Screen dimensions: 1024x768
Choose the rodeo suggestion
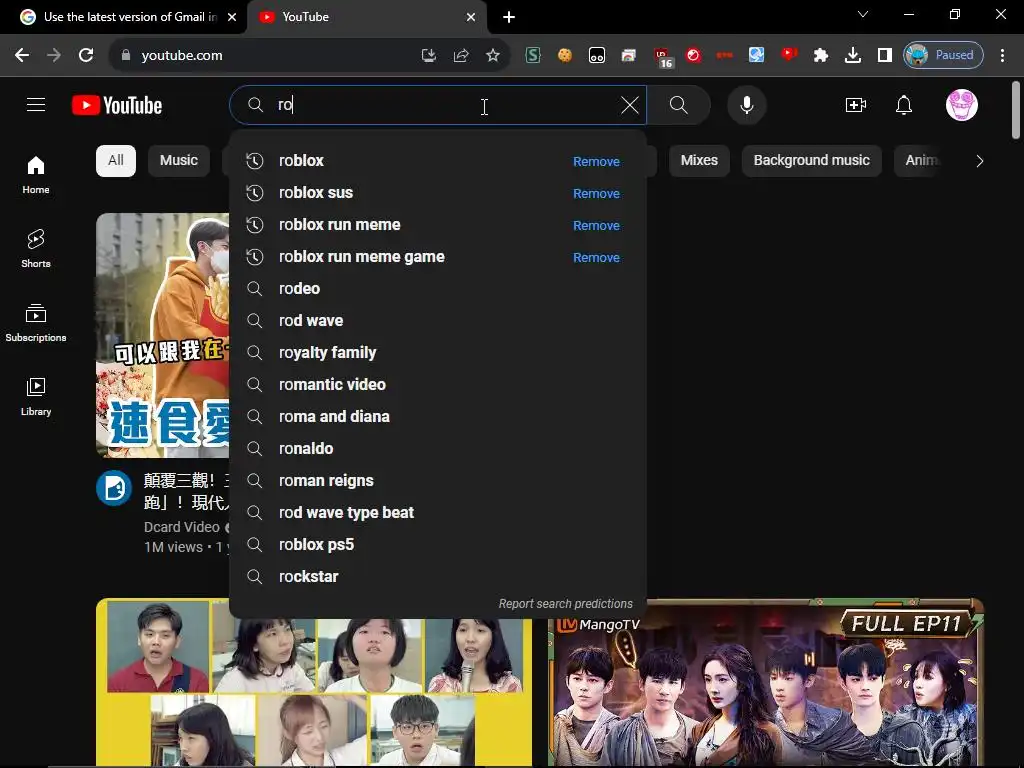438,289
